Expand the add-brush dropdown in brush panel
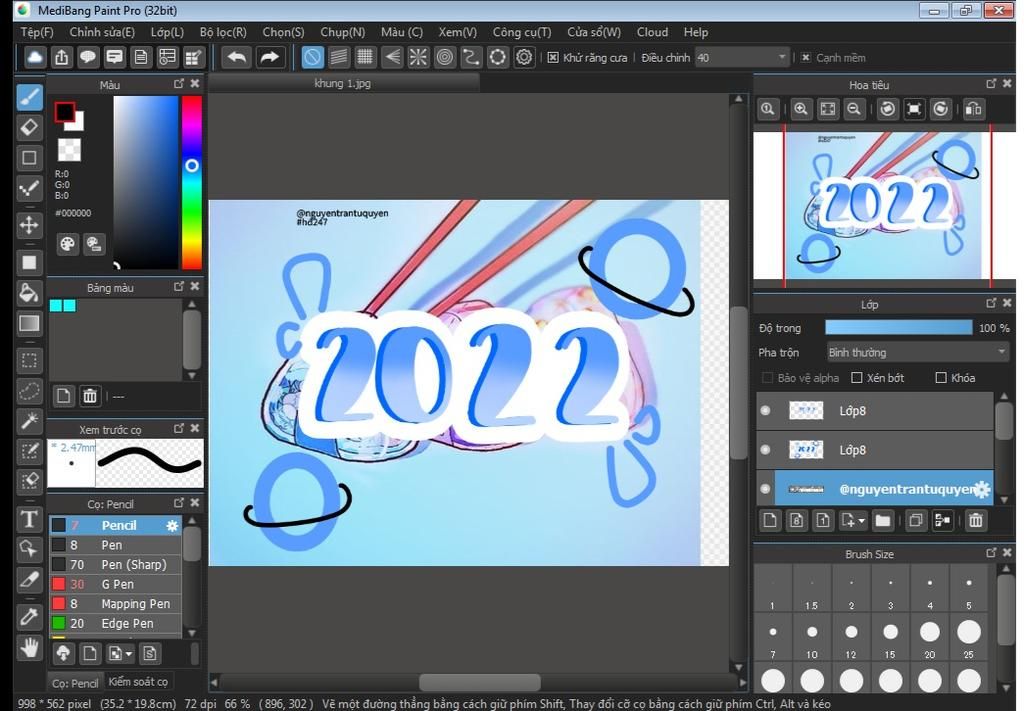The height and width of the screenshot is (711, 1024). click(x=129, y=654)
